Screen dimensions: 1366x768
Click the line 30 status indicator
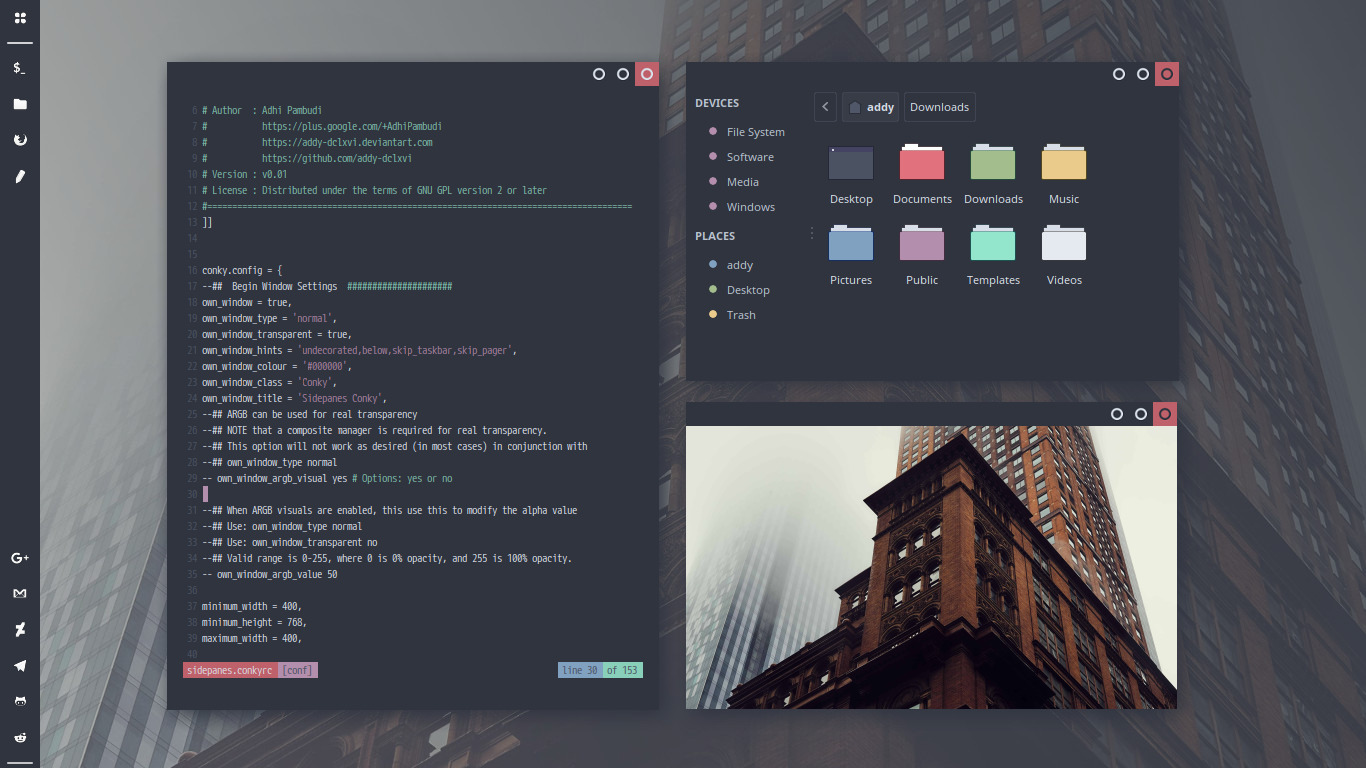point(580,670)
